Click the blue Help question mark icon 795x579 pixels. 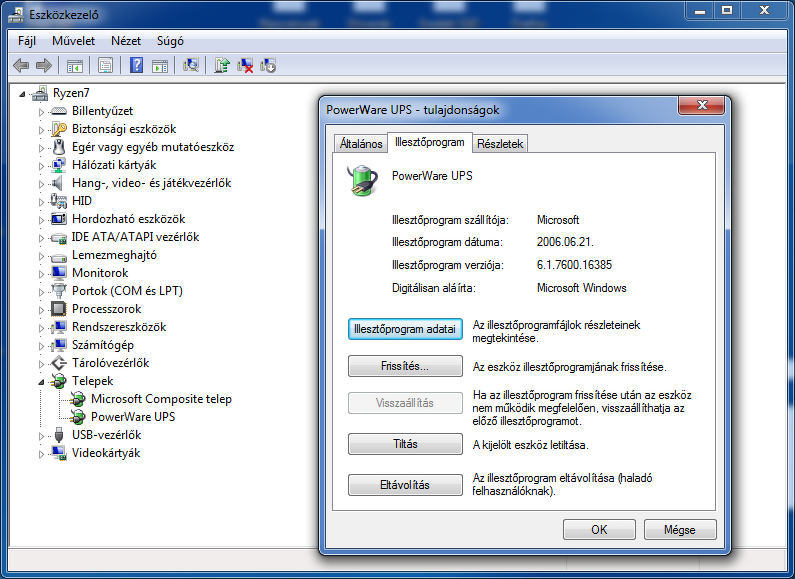pos(136,65)
